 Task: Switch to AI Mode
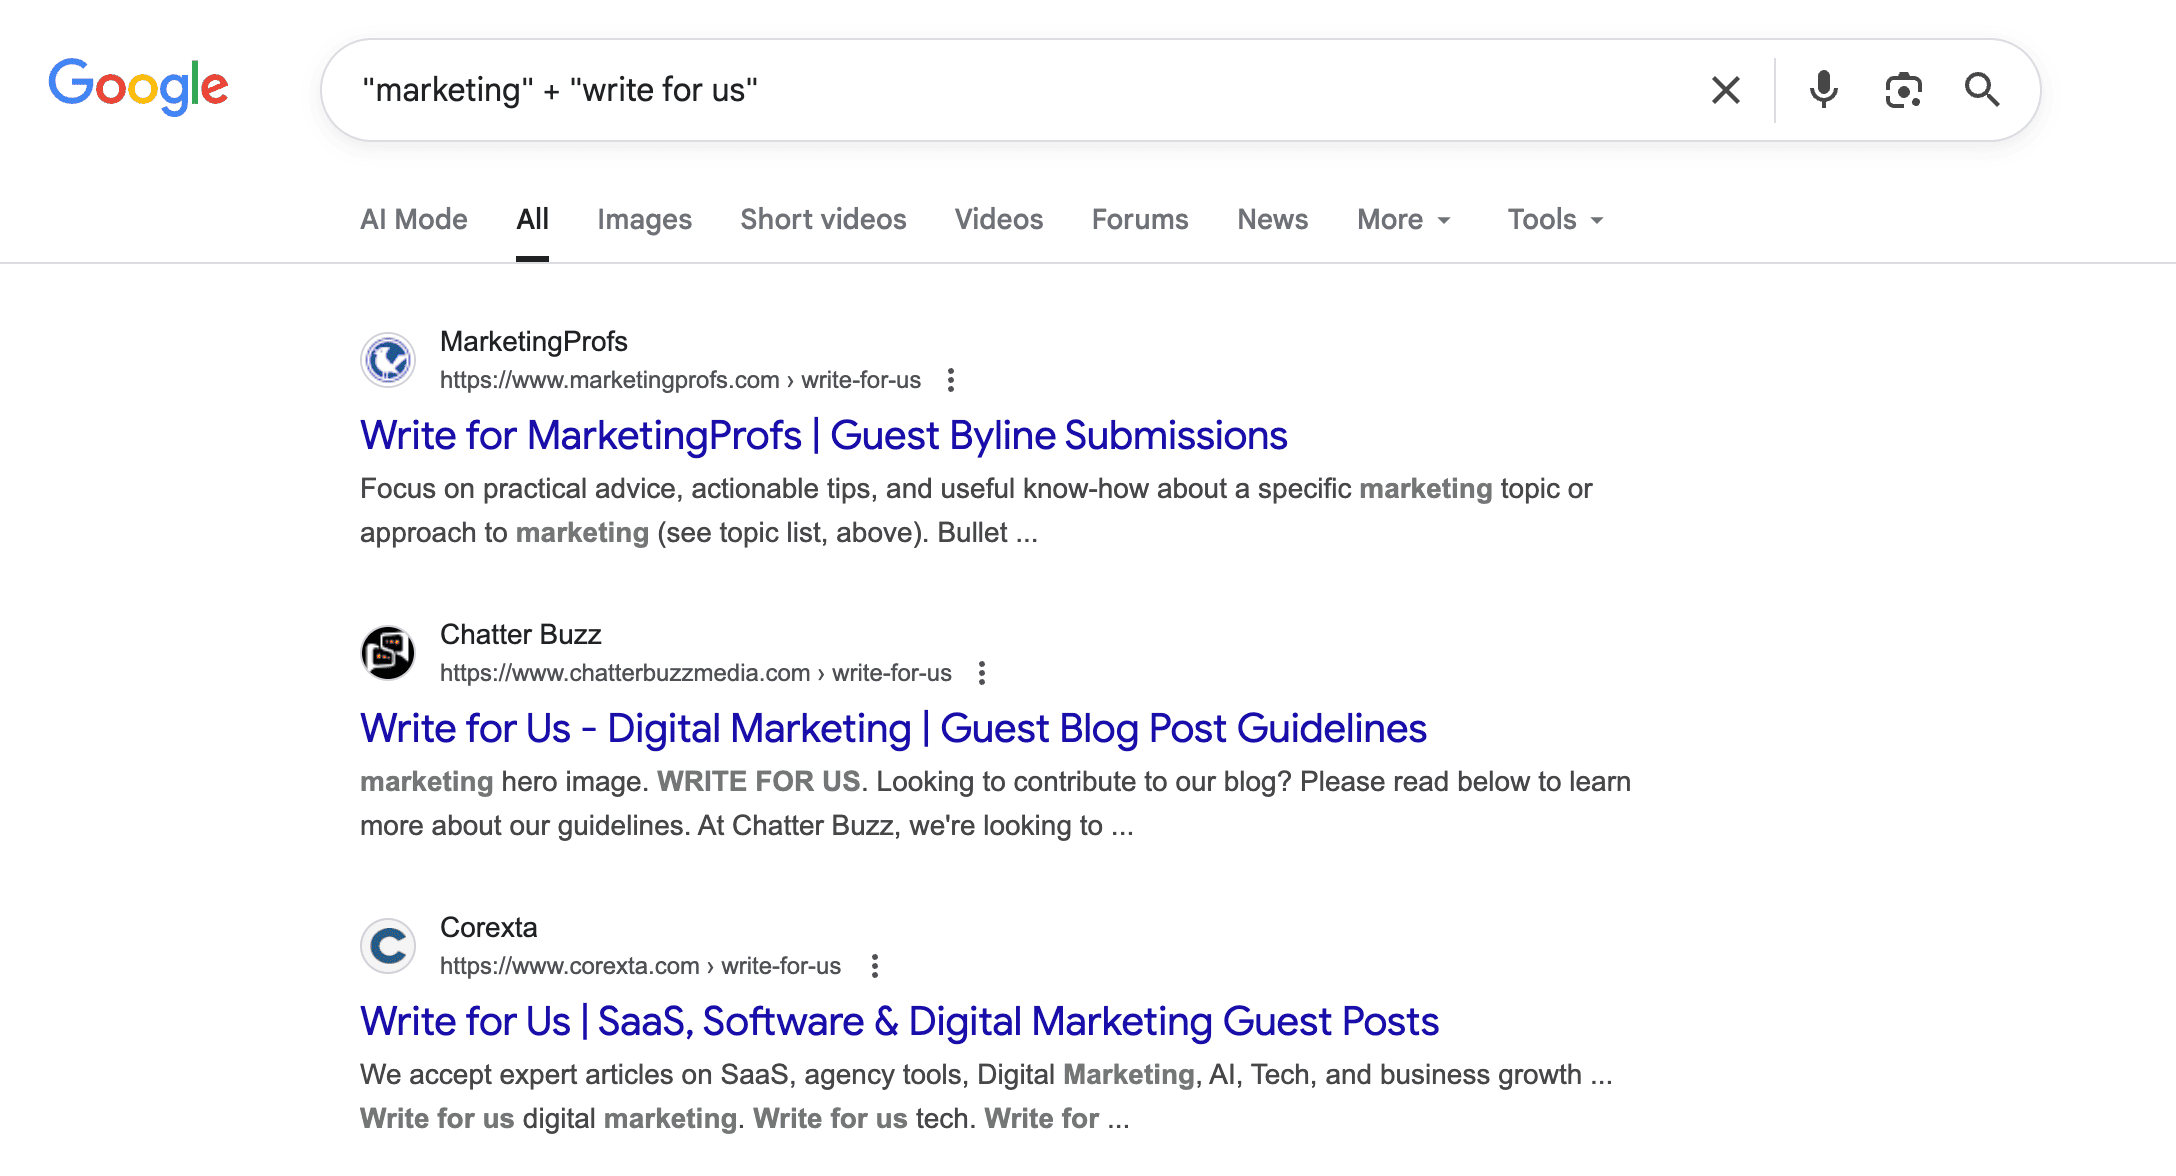(413, 219)
